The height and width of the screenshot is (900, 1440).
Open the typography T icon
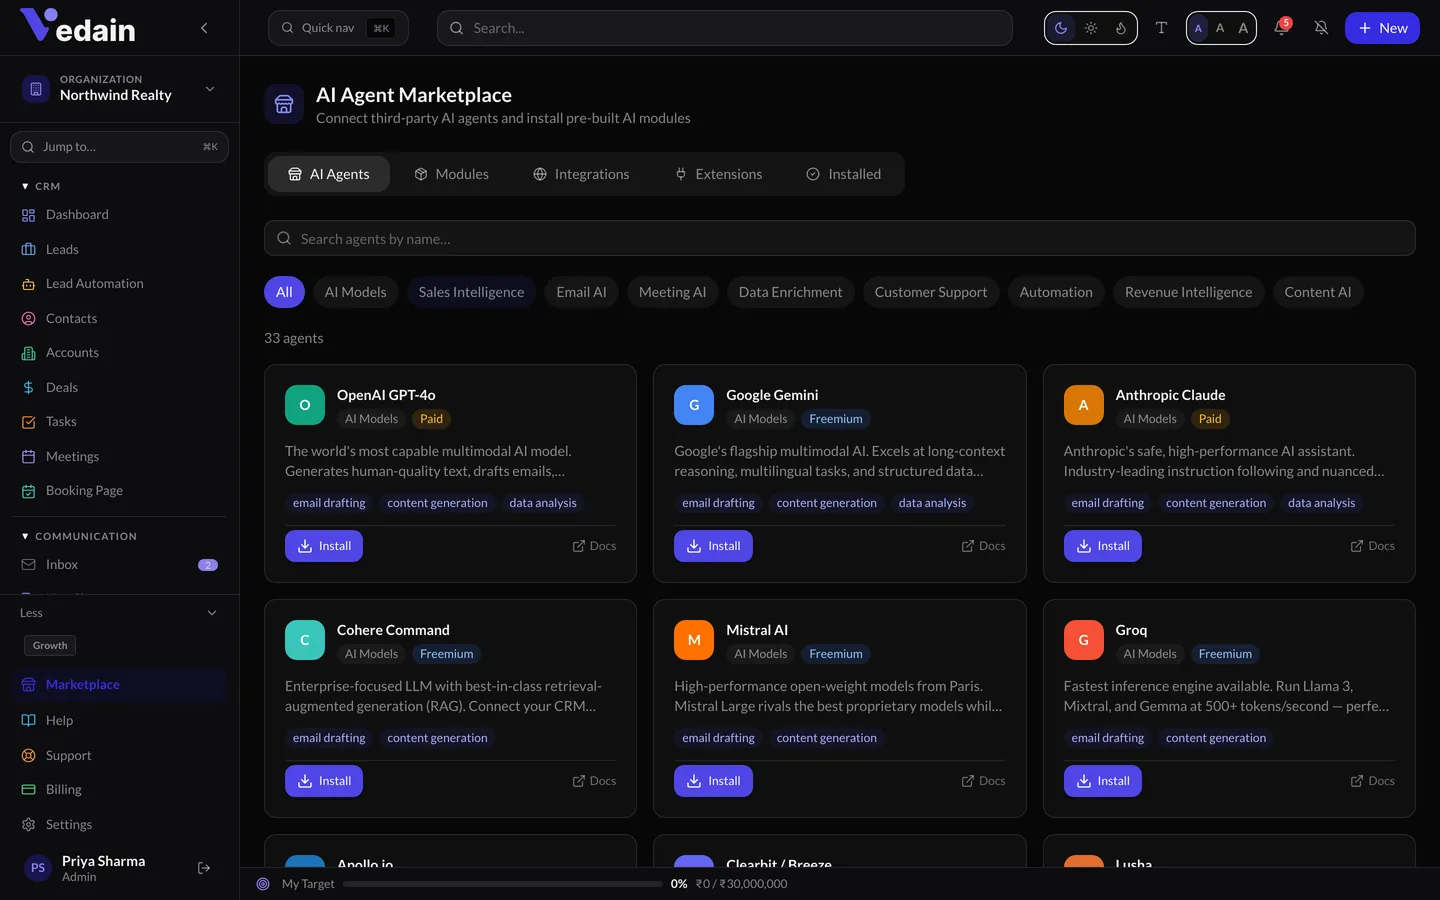1161,28
